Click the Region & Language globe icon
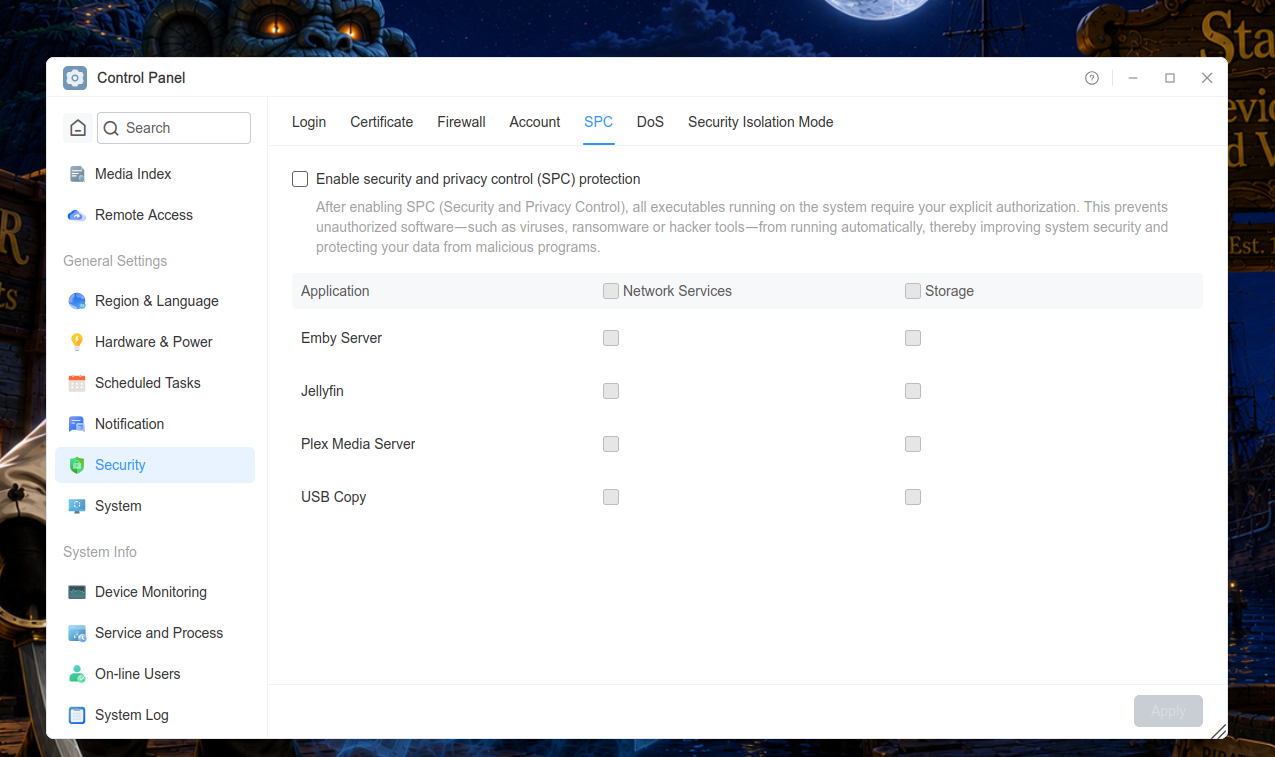The width and height of the screenshot is (1275, 757). coord(77,301)
